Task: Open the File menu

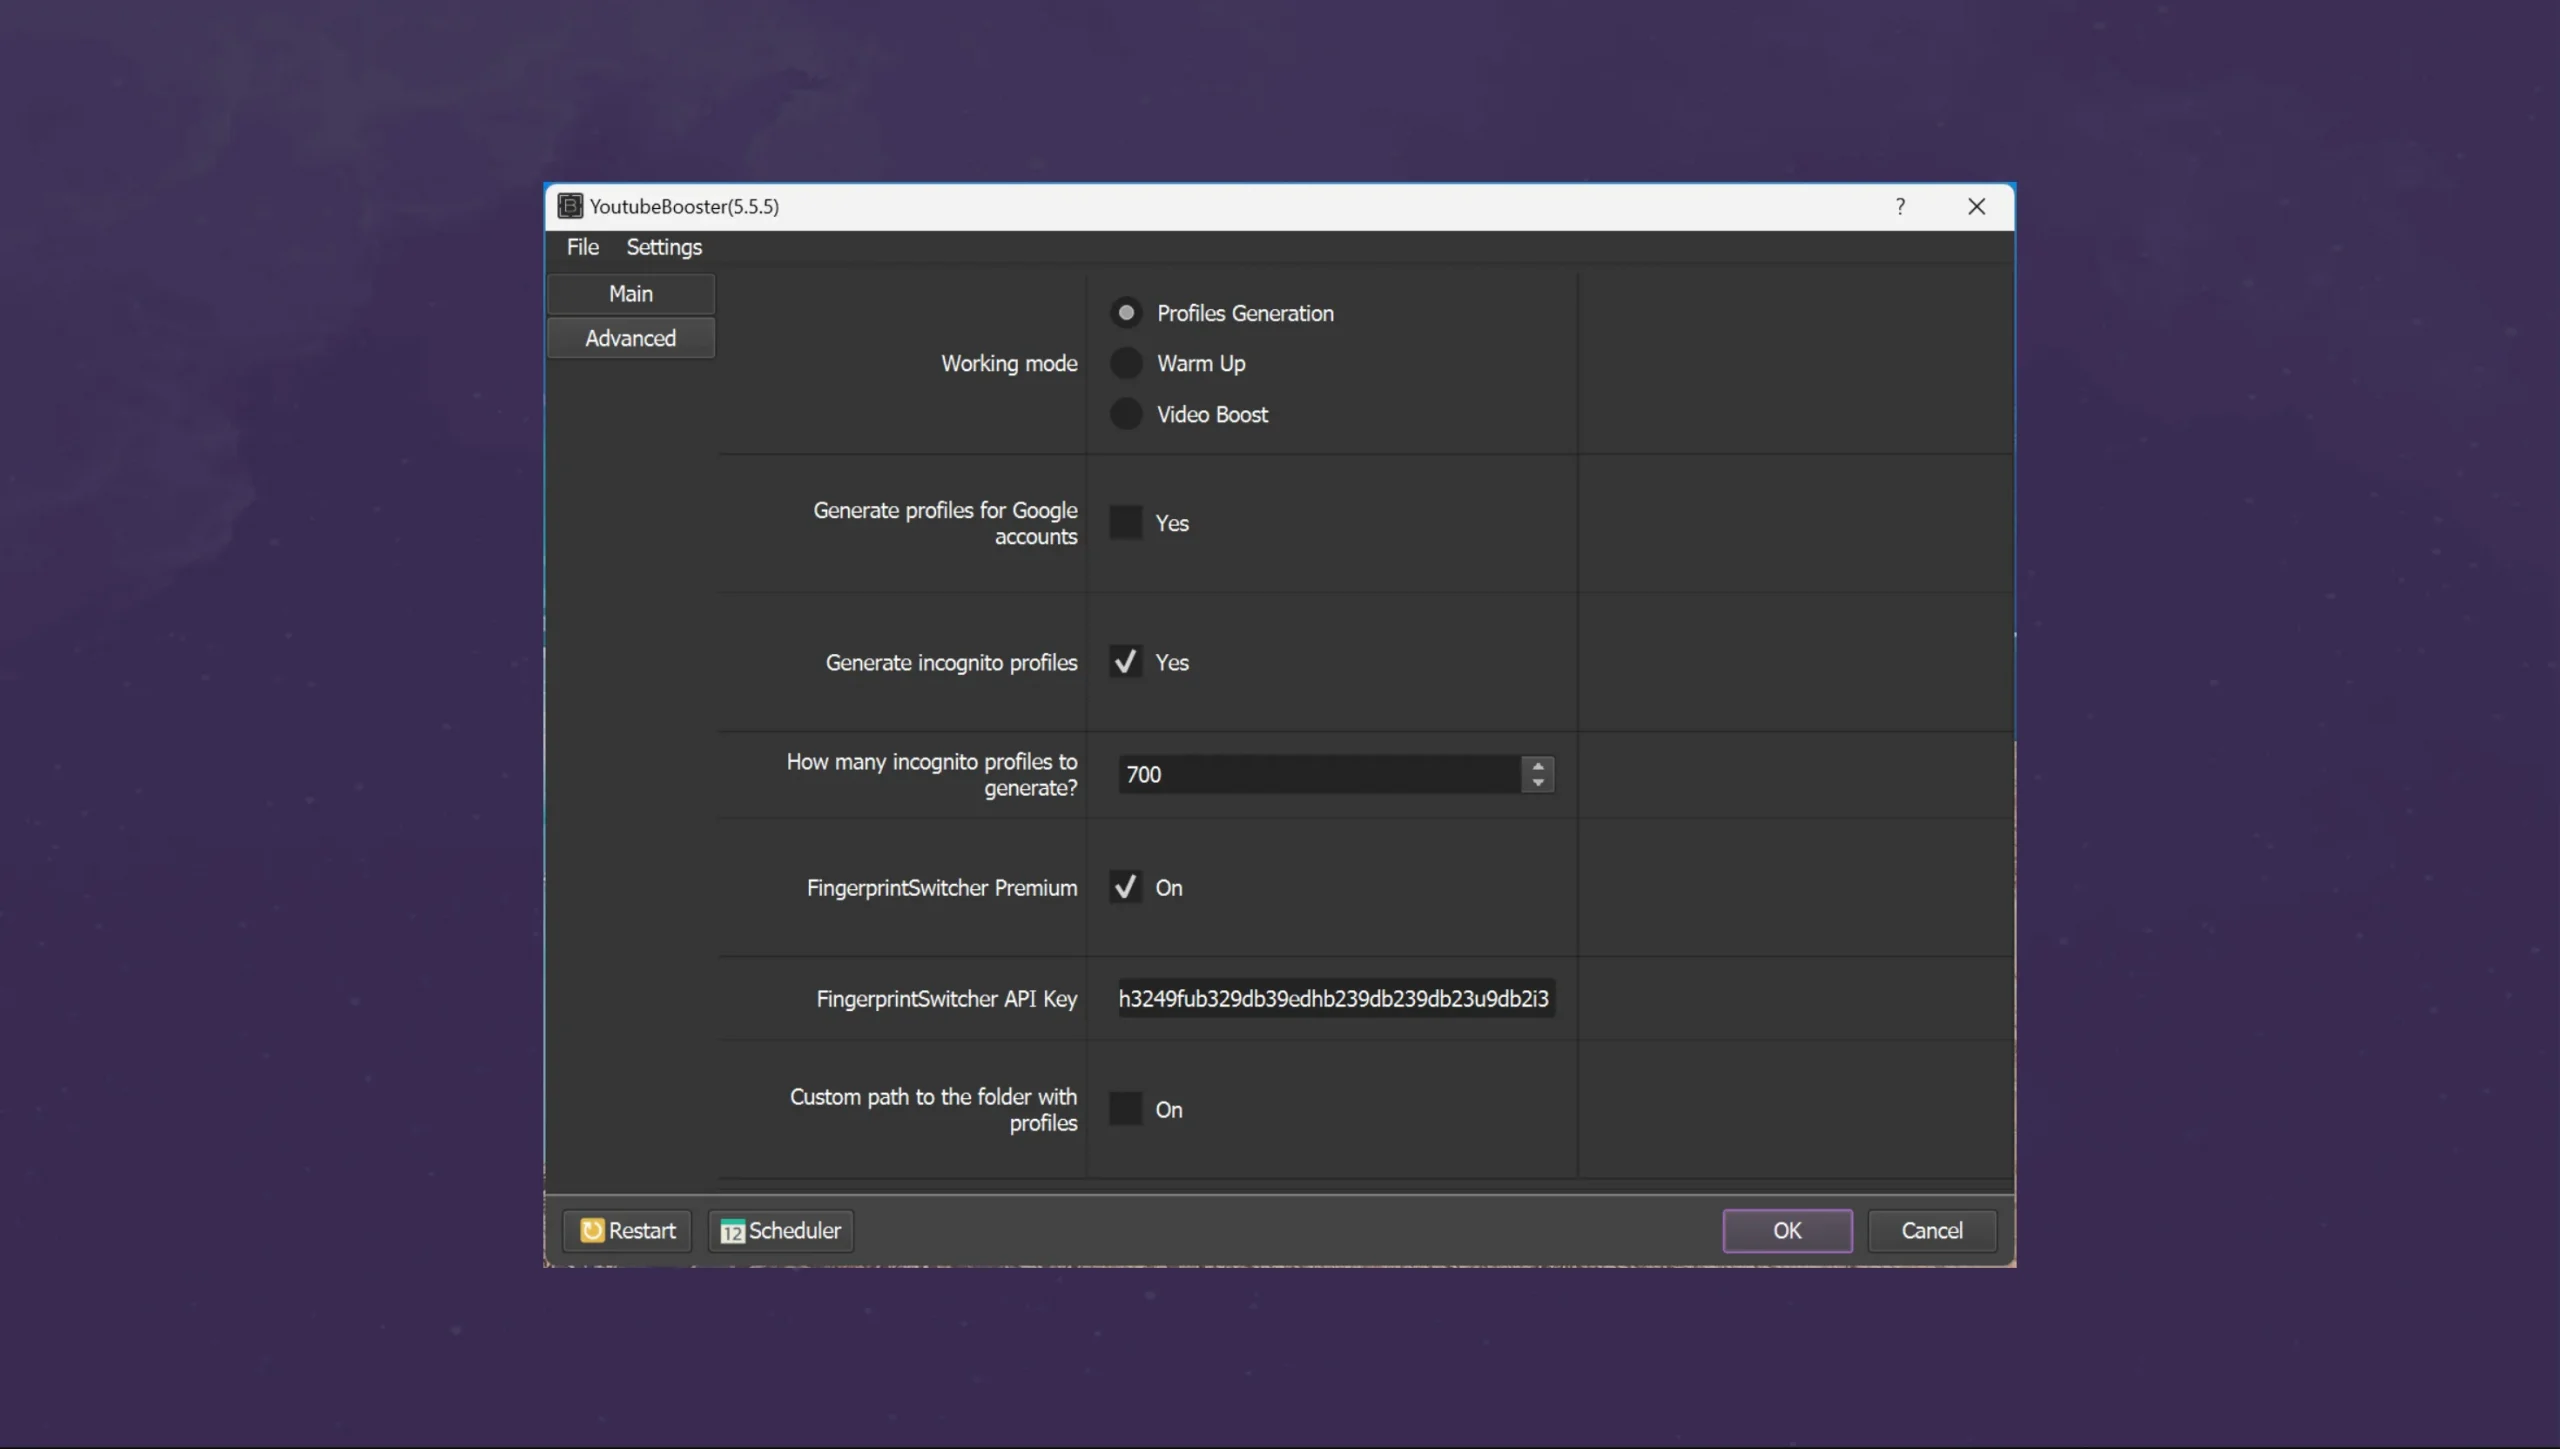Action: [x=583, y=247]
